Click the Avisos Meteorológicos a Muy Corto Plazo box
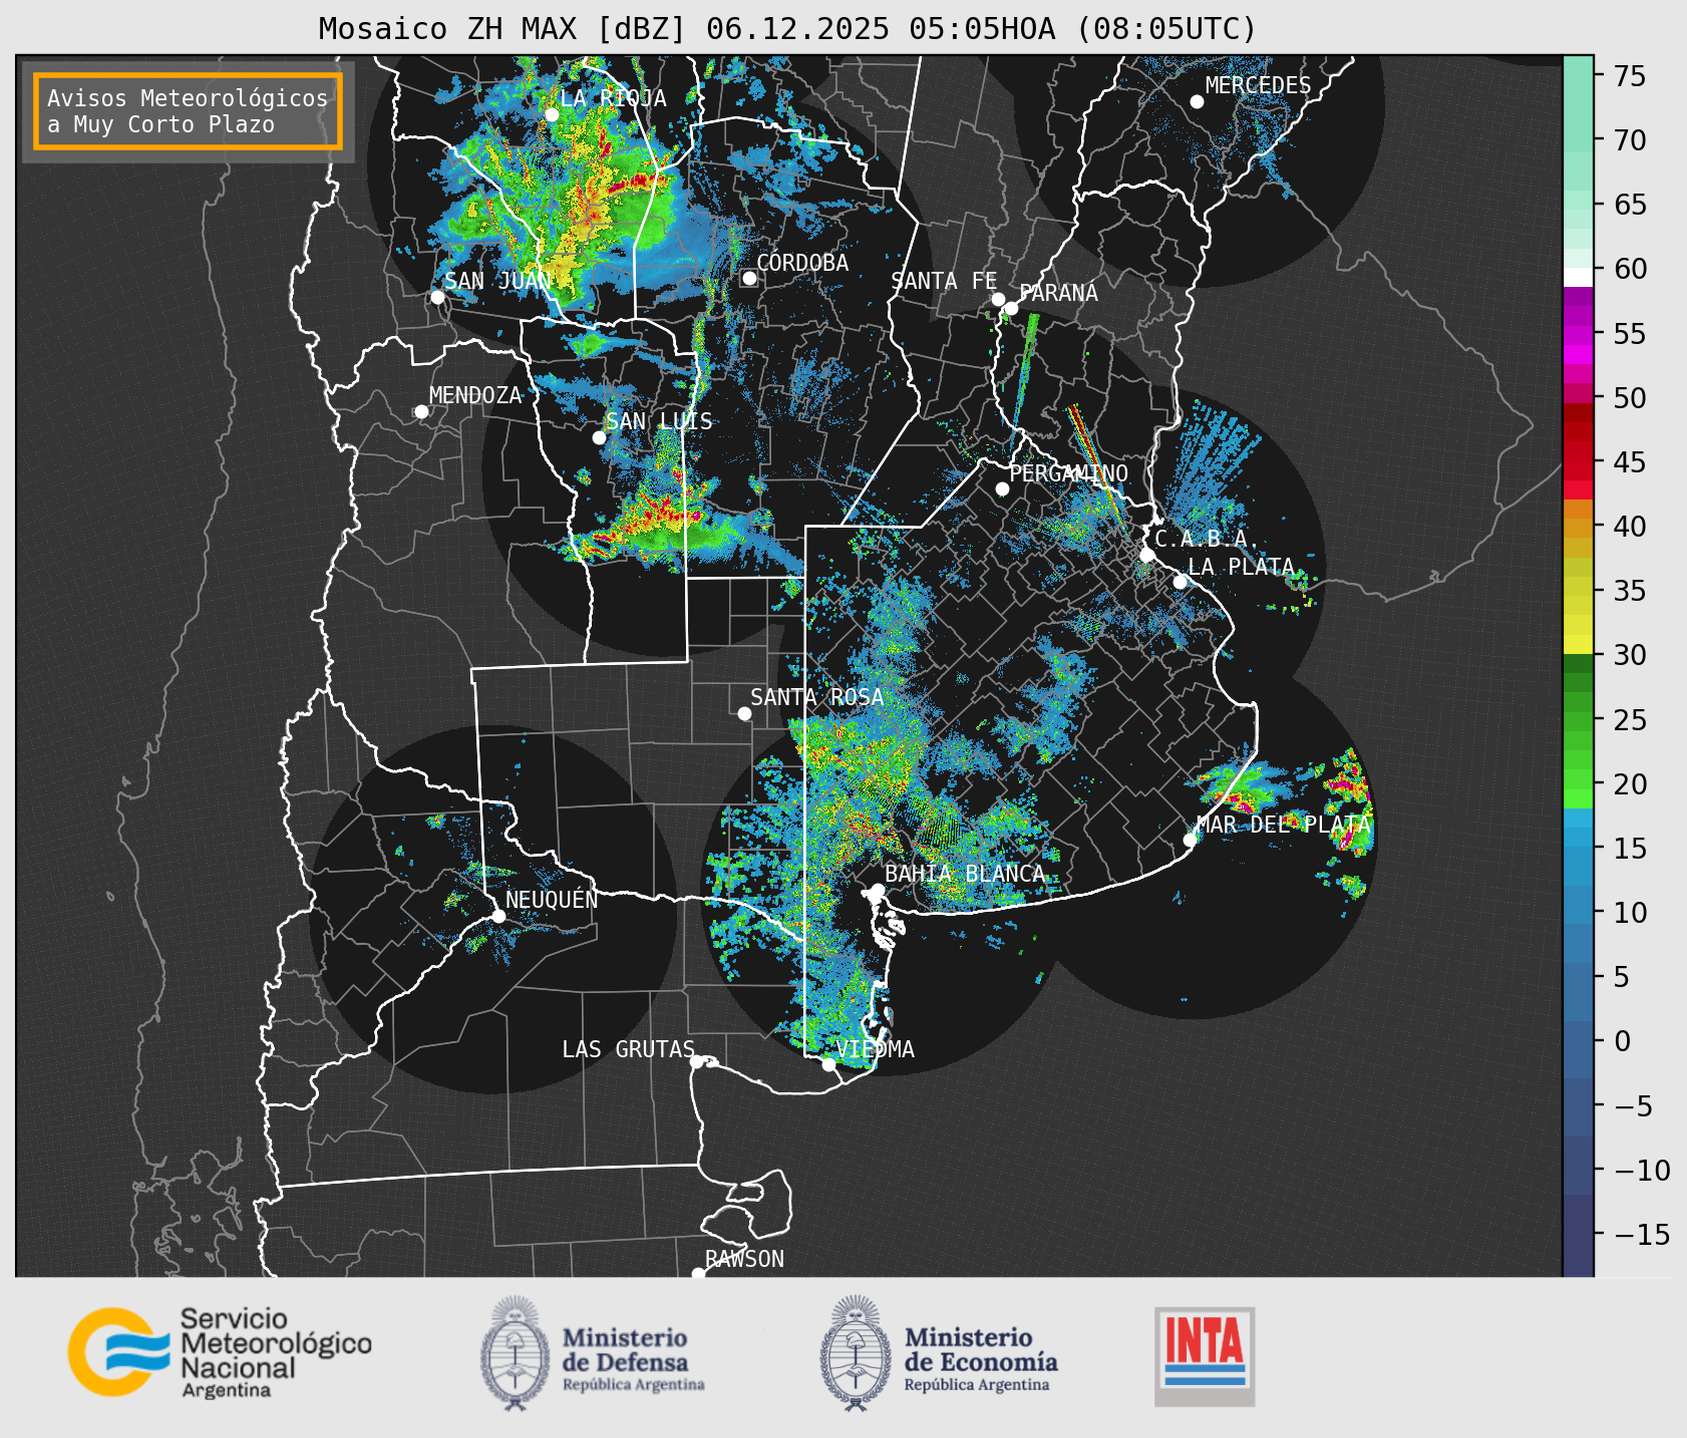This screenshot has width=1687, height=1438. click(x=188, y=111)
